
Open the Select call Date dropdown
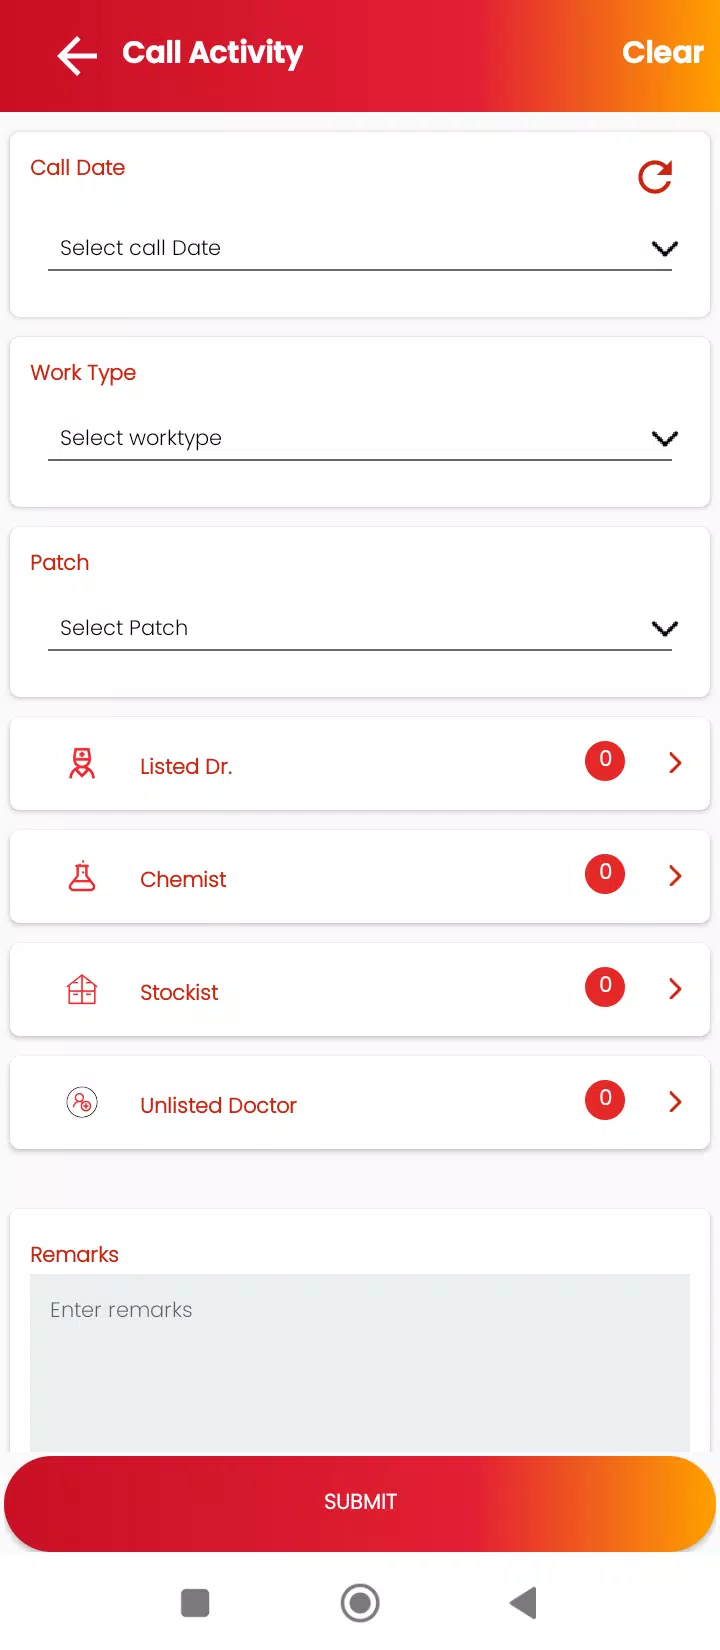click(360, 248)
